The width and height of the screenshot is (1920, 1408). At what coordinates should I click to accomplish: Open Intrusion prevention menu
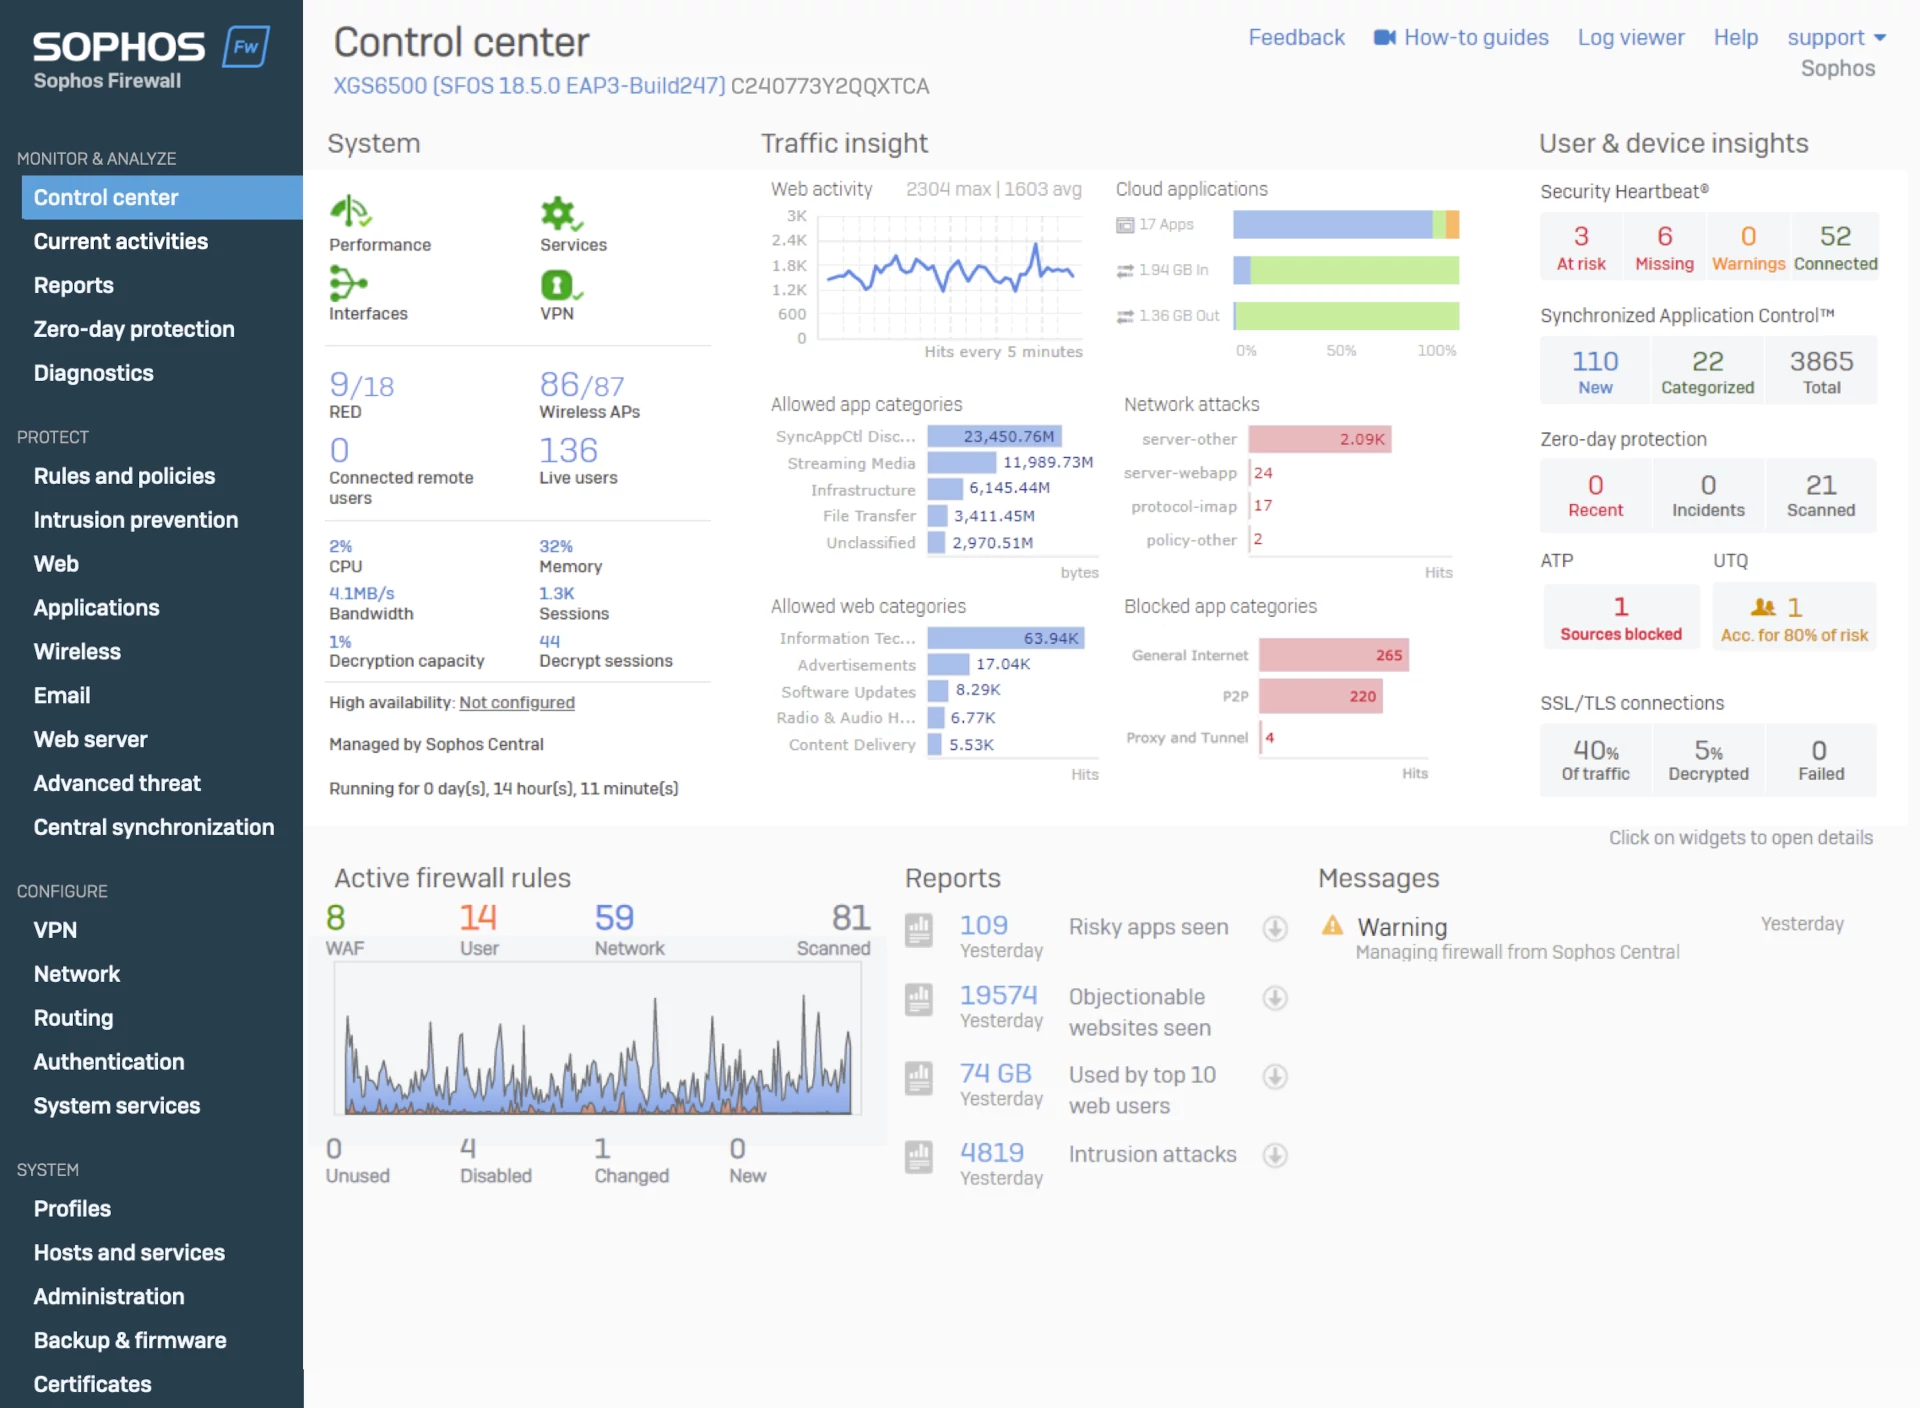click(136, 520)
